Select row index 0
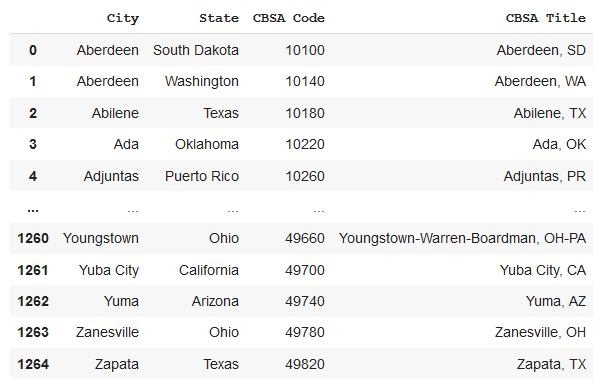The image size is (597, 382). 33,50
